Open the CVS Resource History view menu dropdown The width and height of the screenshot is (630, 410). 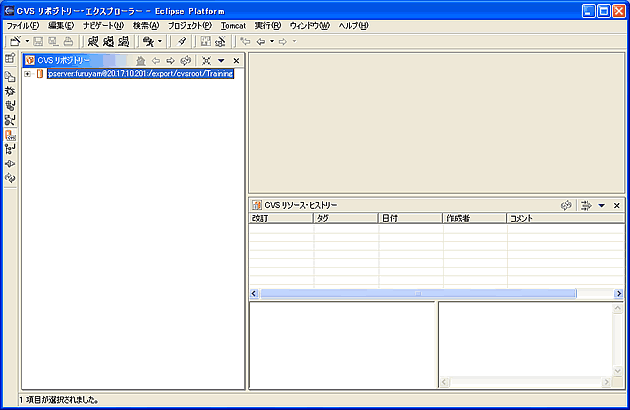(x=601, y=205)
